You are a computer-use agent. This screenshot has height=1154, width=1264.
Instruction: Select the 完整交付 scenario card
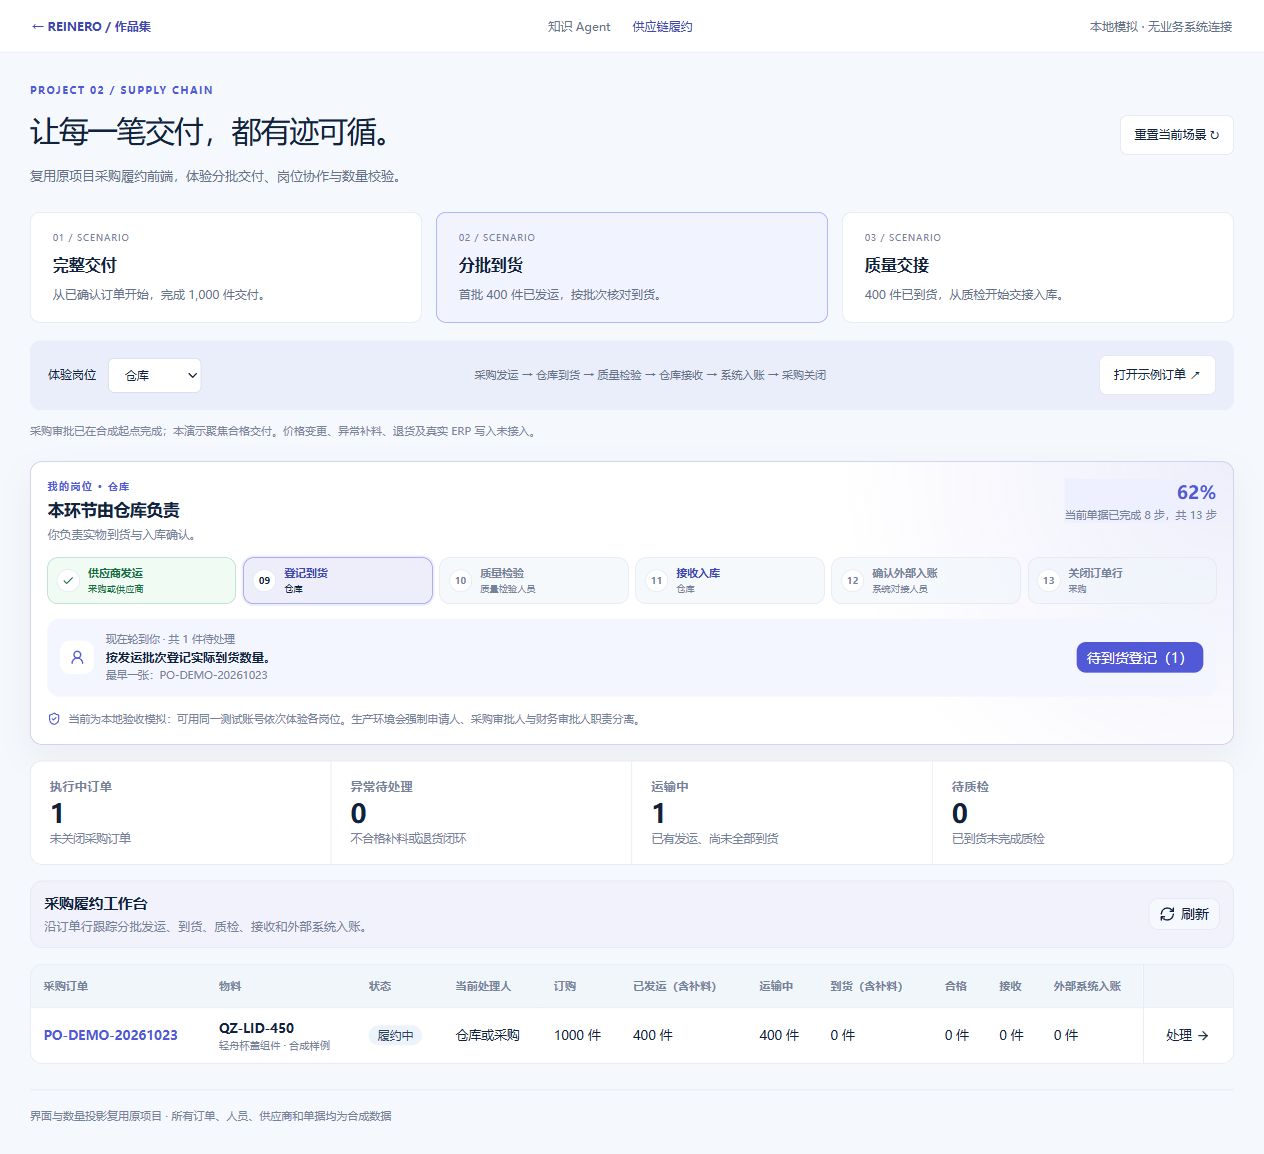(x=226, y=267)
